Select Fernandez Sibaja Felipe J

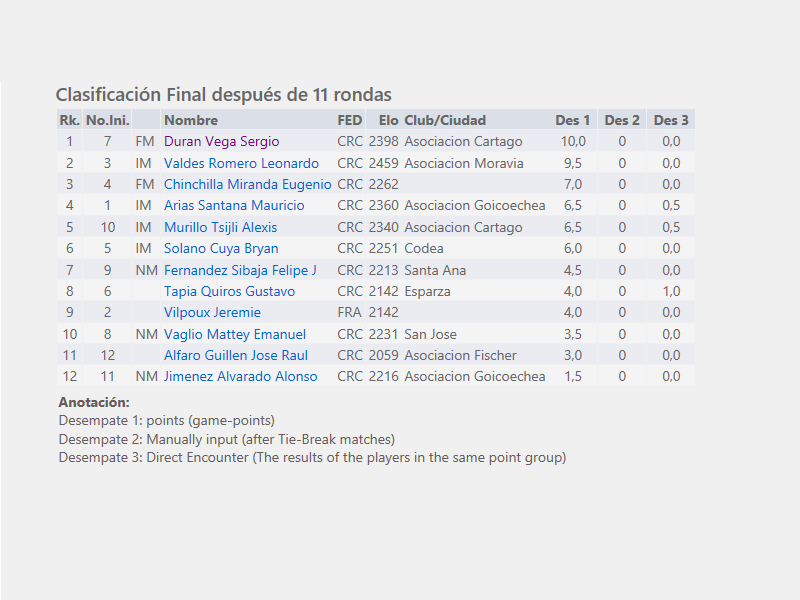(x=240, y=270)
